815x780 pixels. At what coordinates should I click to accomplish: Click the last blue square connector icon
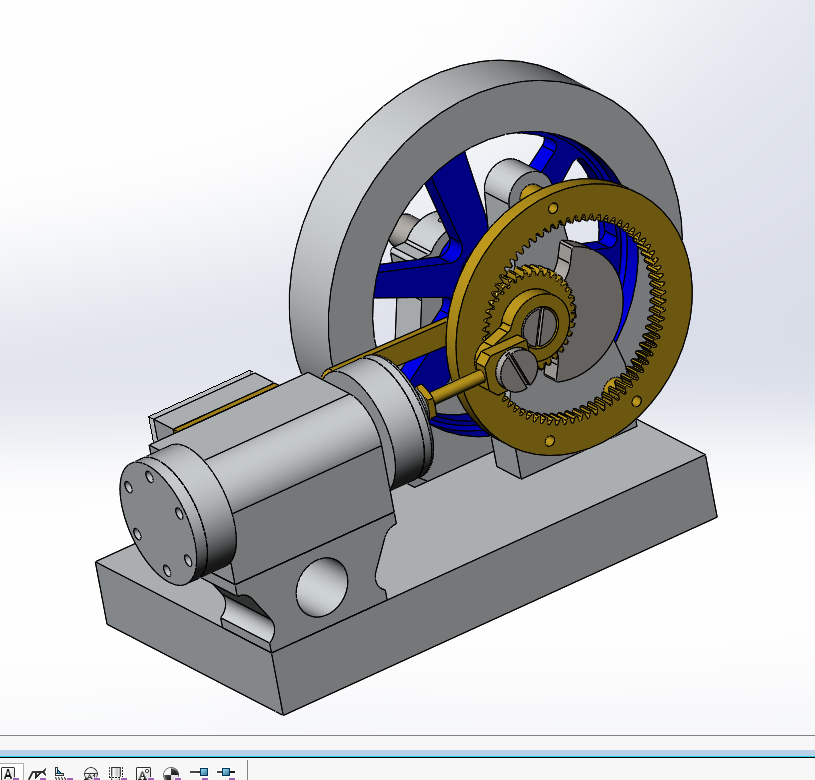226,773
